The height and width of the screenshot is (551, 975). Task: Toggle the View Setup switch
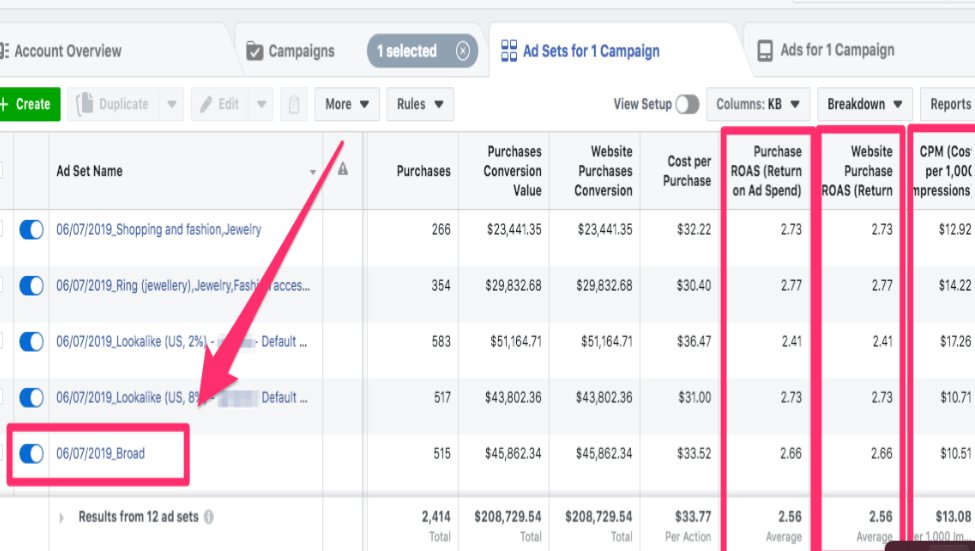(687, 104)
